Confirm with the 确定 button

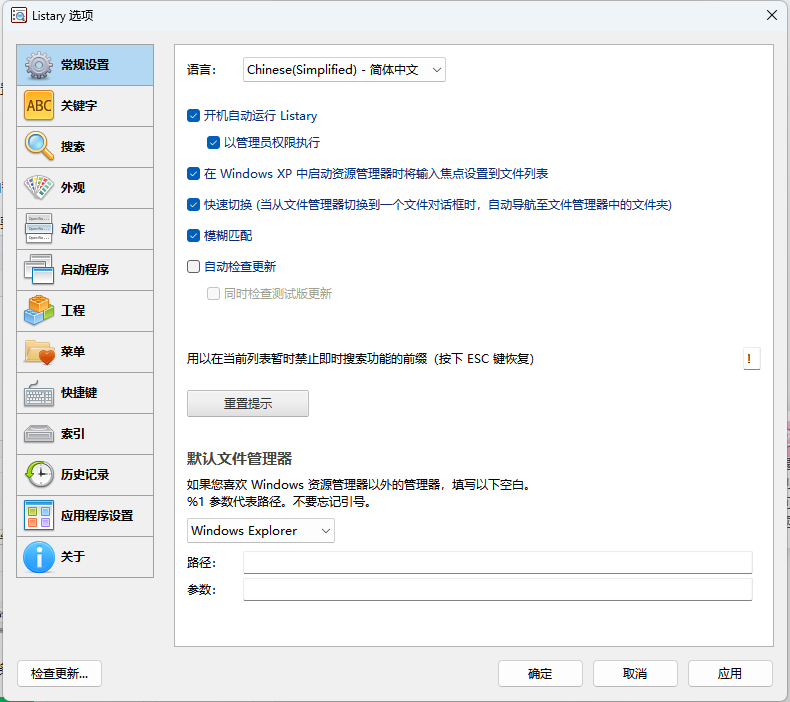(x=540, y=674)
